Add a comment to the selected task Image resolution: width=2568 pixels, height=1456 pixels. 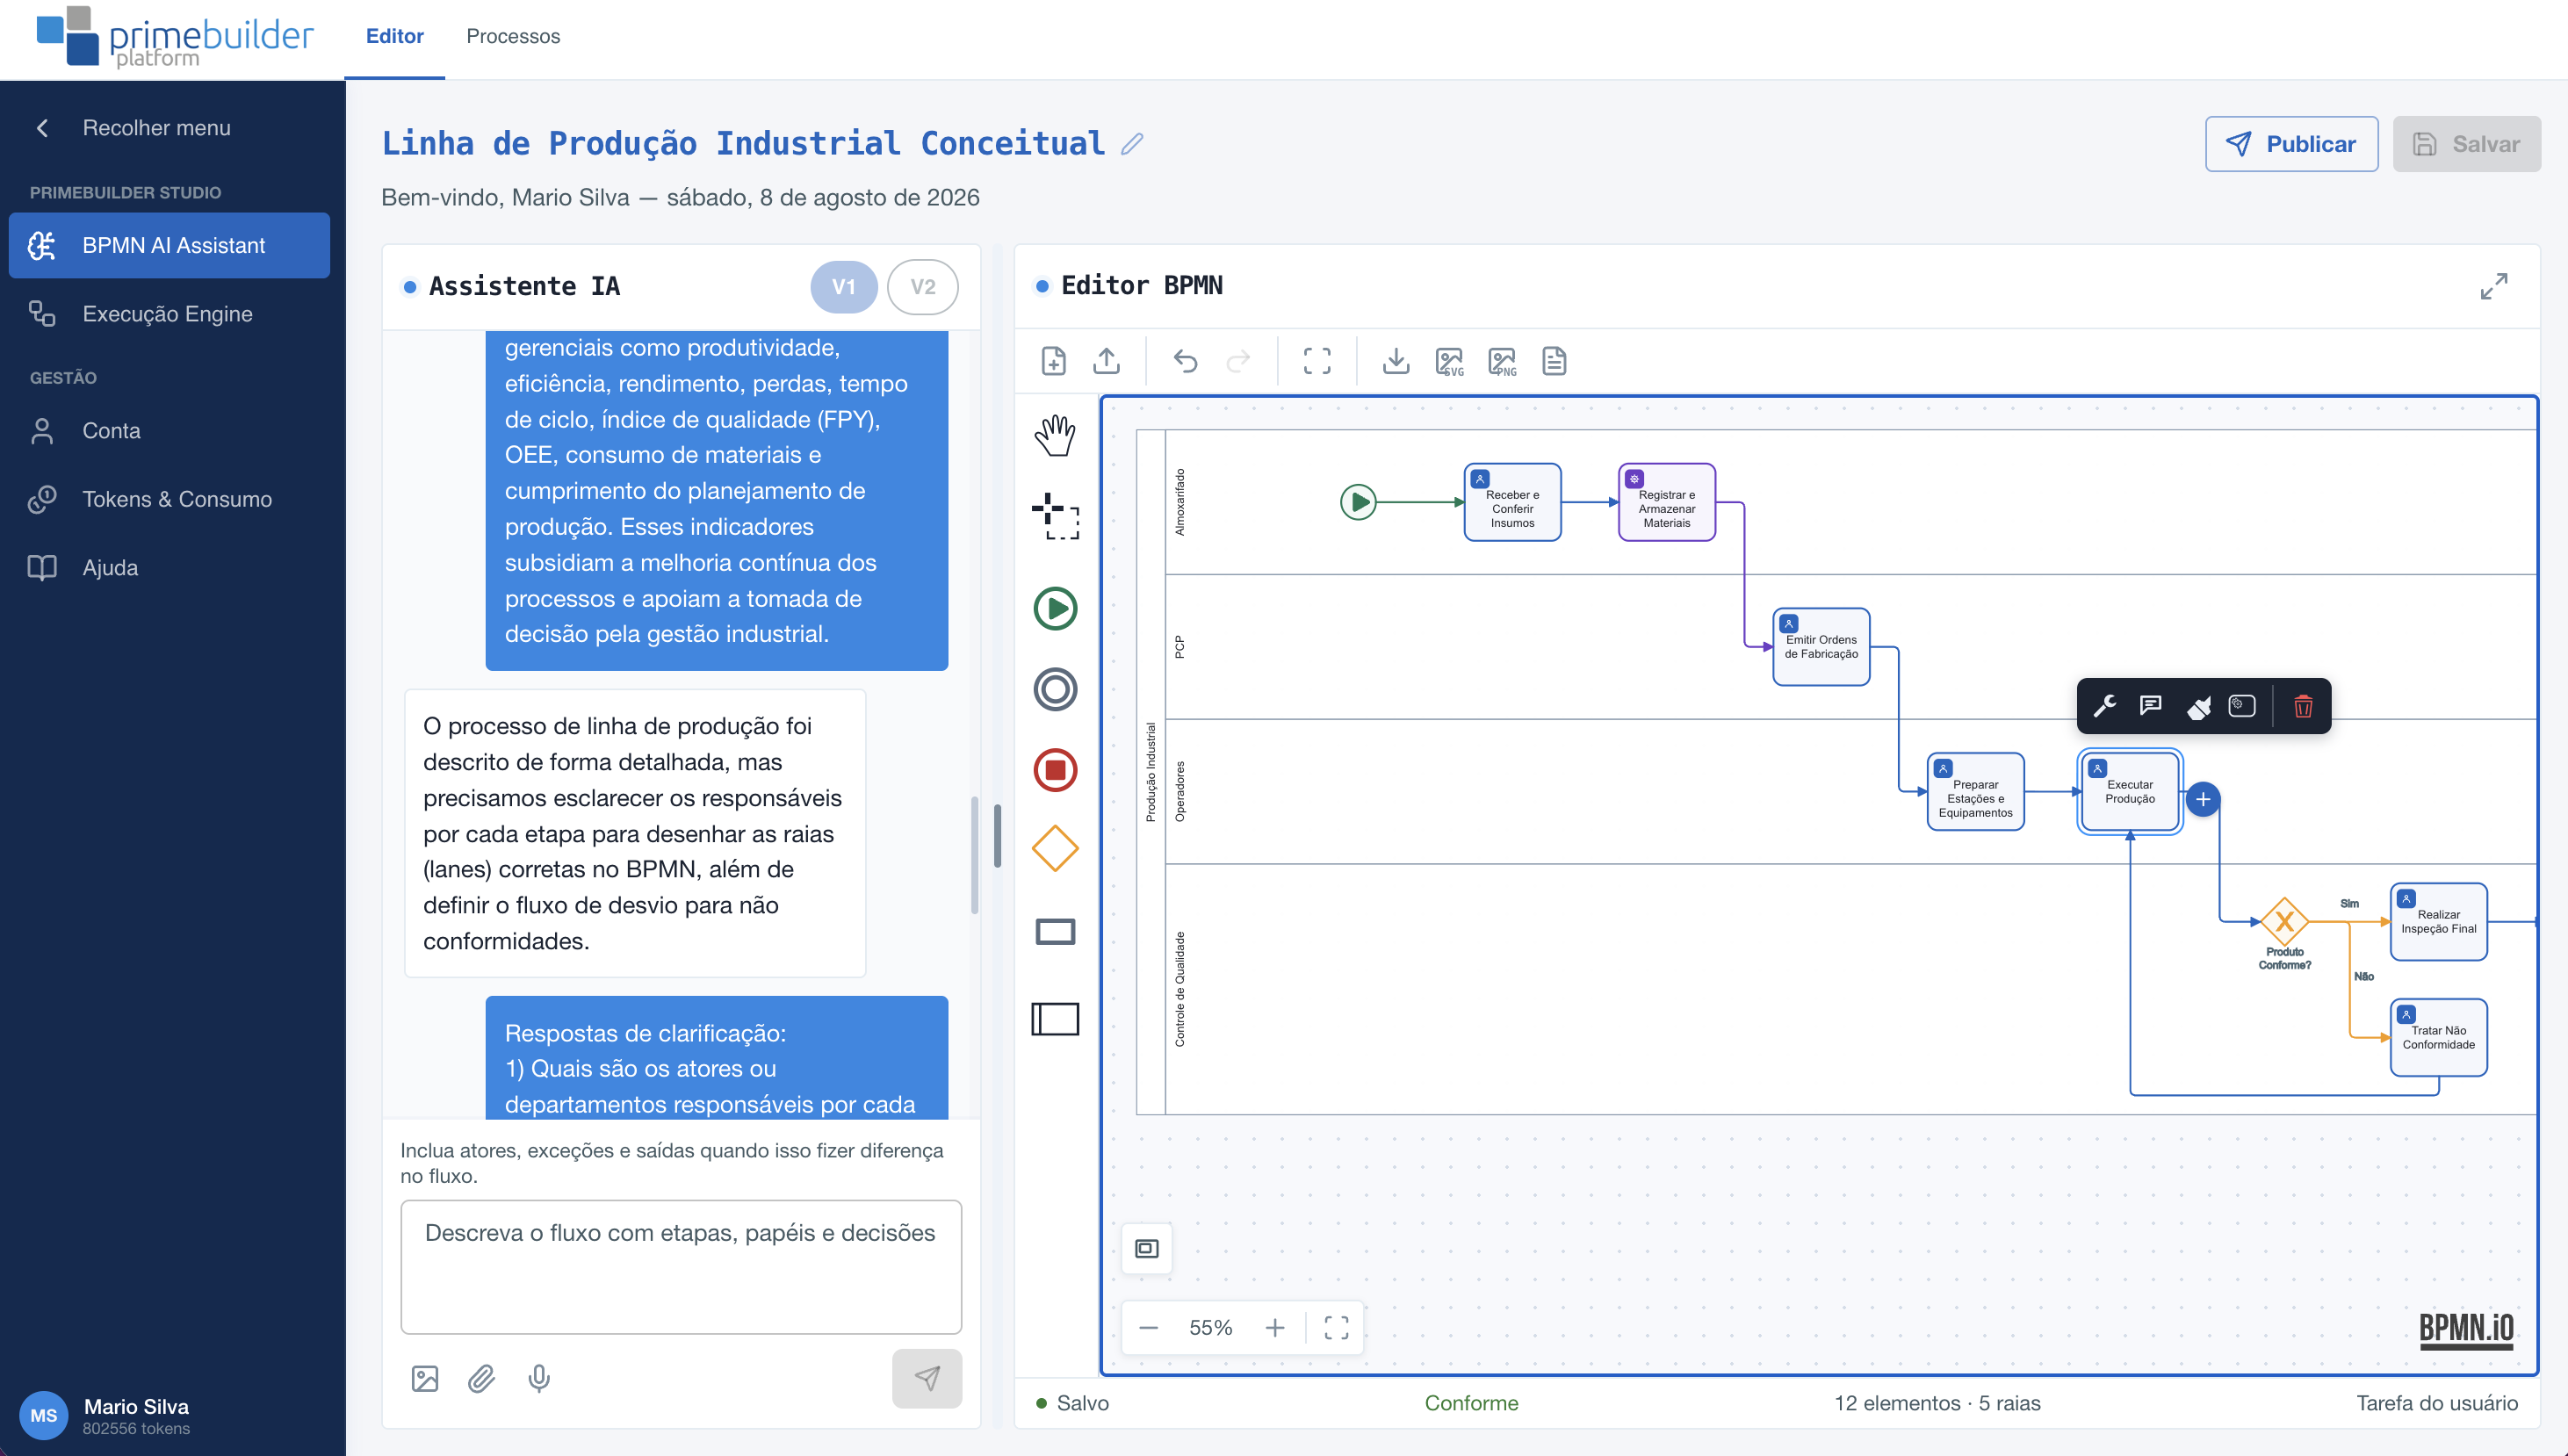tap(2150, 706)
